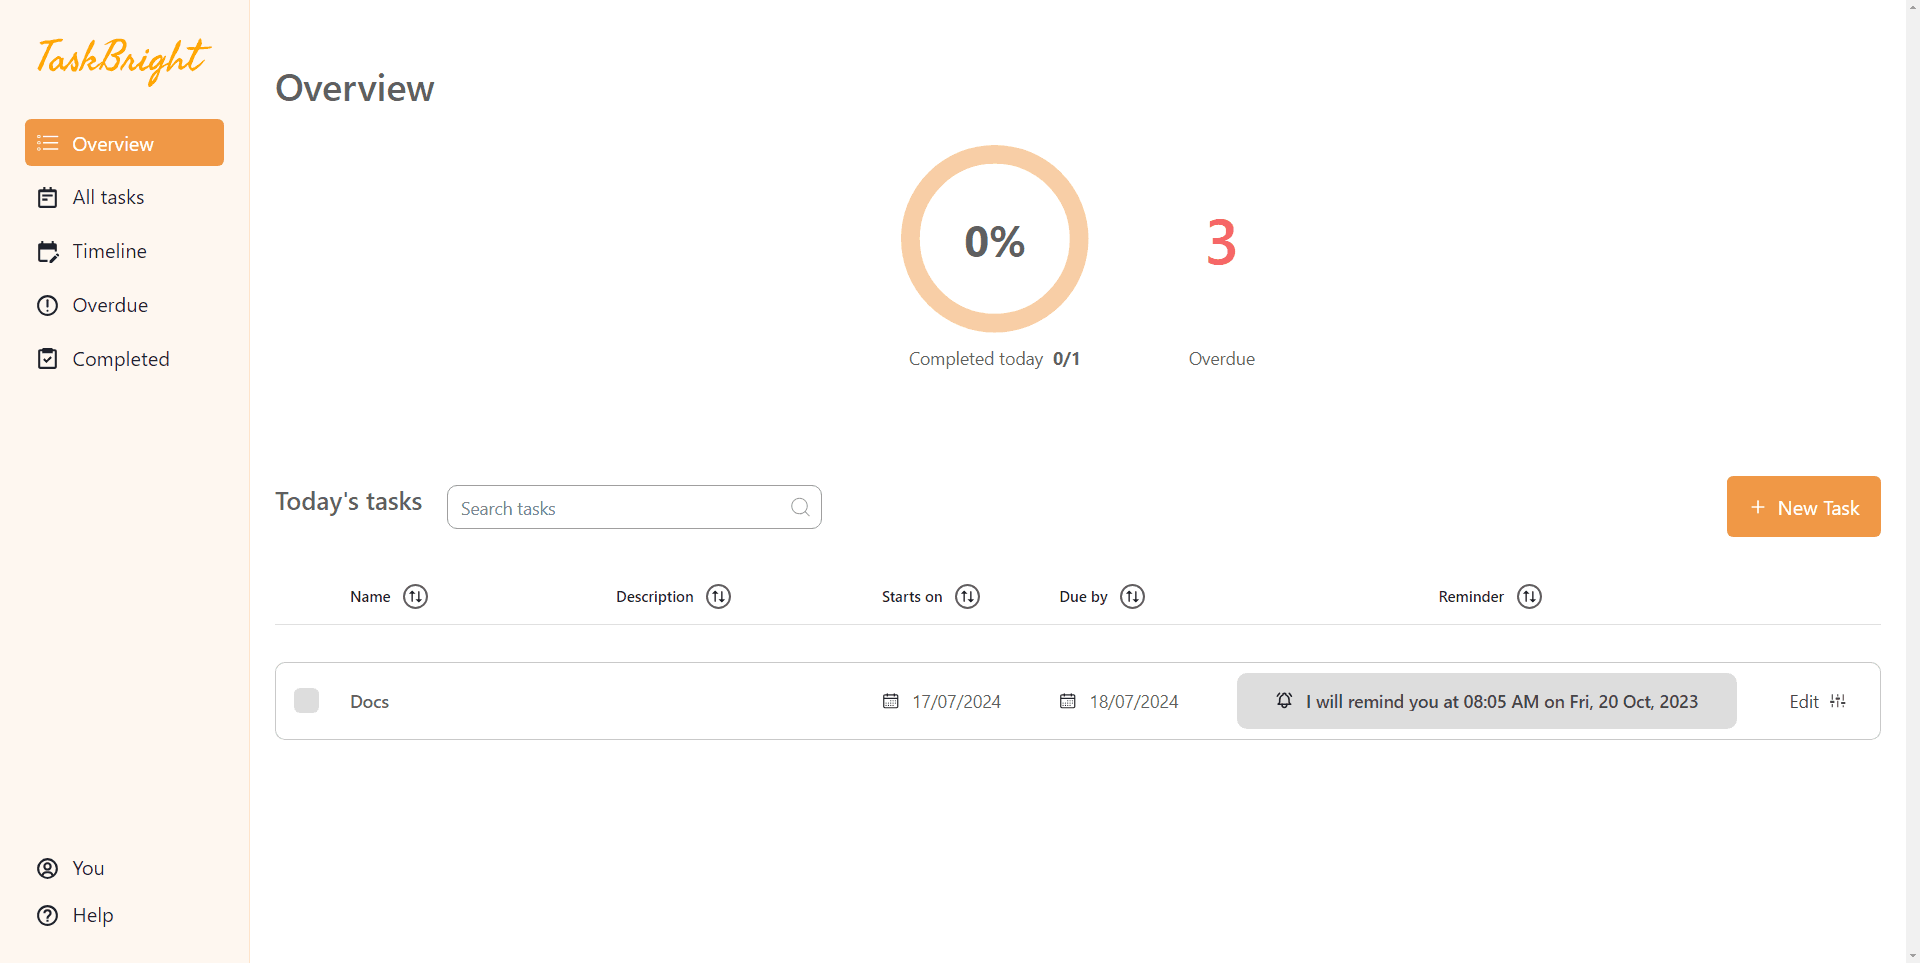Viewport: 1920px width, 963px height.
Task: Open the You profile page
Action: [x=88, y=869]
